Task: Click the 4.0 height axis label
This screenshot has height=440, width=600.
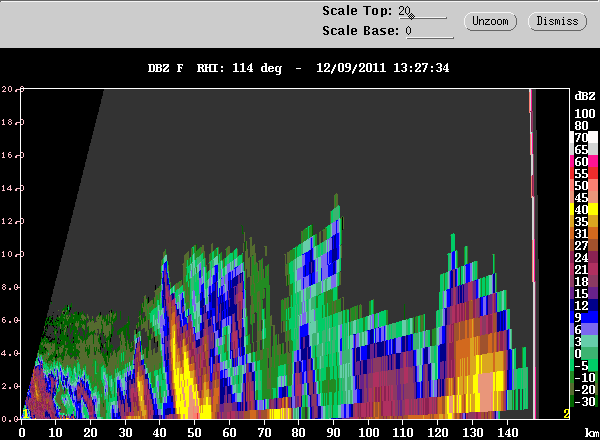Action: click(10, 353)
